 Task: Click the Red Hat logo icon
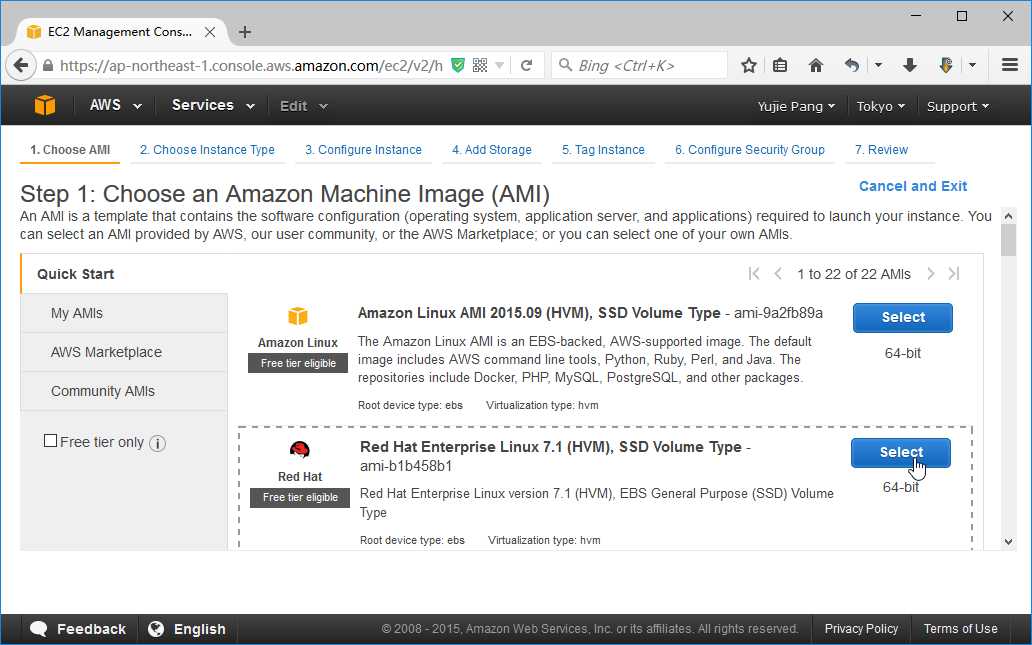click(x=299, y=450)
